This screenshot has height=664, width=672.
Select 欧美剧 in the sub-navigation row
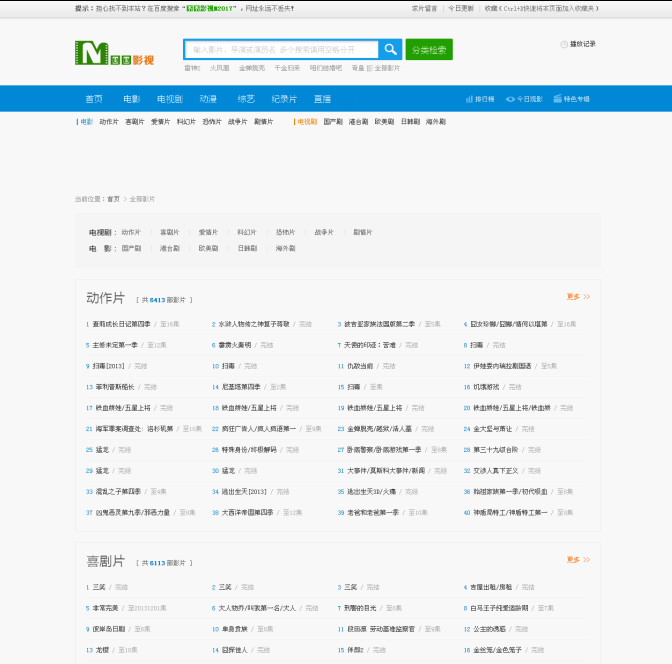(x=384, y=122)
